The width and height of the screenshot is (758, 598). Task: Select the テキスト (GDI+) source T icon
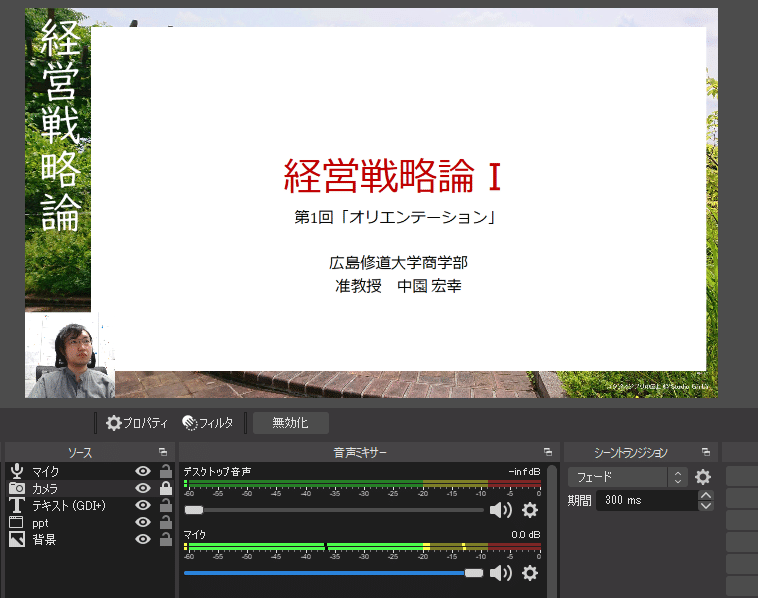(x=17, y=505)
